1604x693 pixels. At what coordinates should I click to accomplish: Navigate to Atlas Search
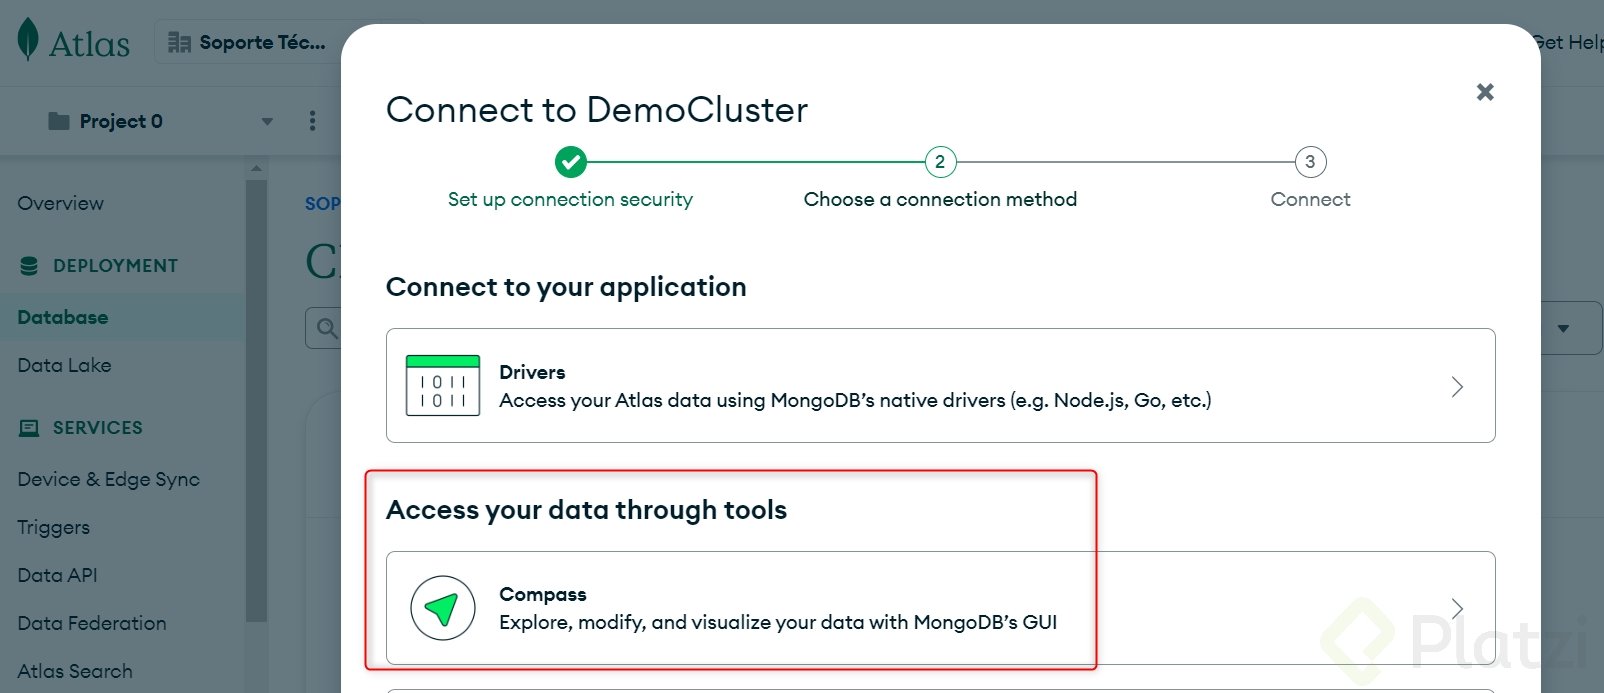click(75, 671)
